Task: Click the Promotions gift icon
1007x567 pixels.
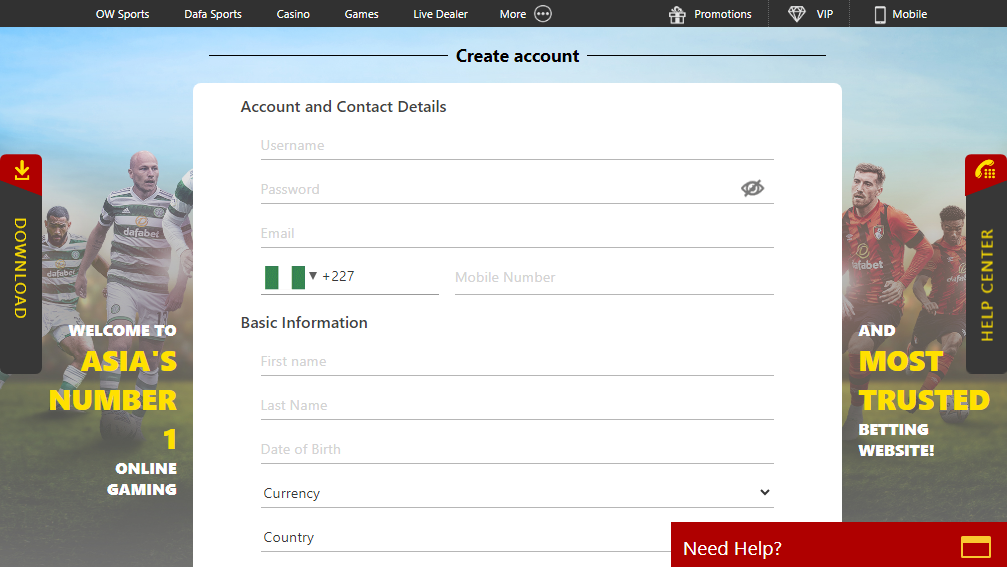Action: coord(677,14)
